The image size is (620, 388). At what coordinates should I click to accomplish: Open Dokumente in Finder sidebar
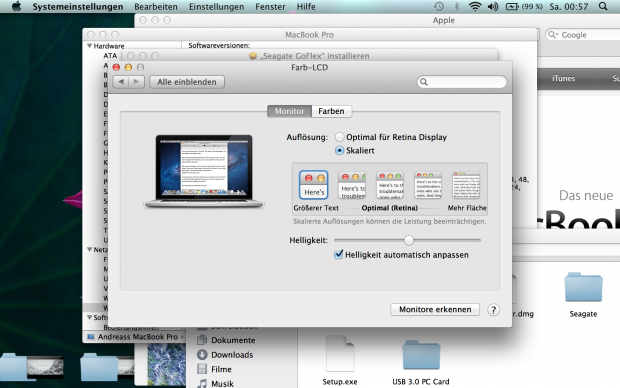pyautogui.click(x=233, y=340)
